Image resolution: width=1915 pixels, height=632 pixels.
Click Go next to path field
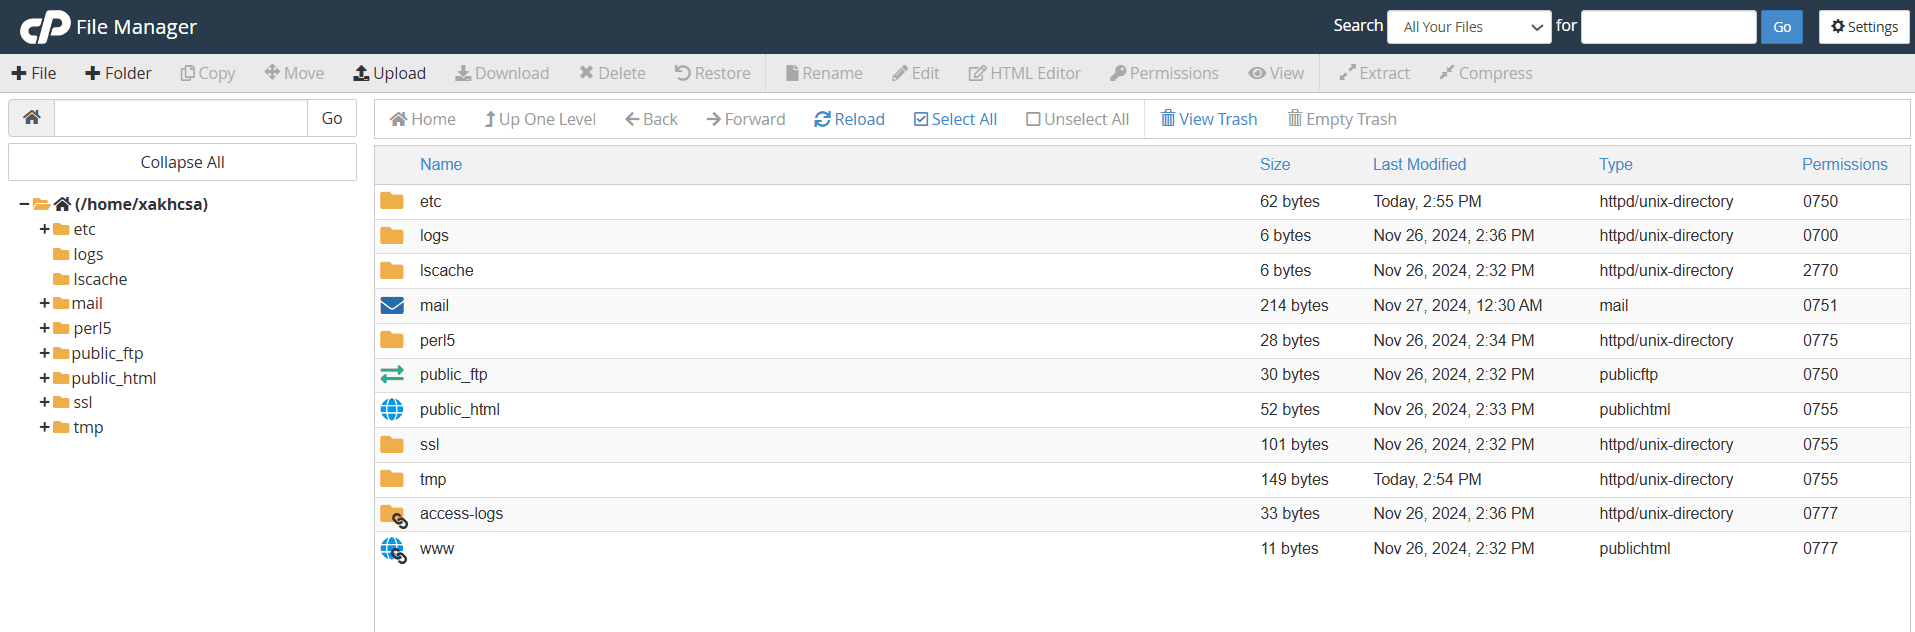point(332,118)
